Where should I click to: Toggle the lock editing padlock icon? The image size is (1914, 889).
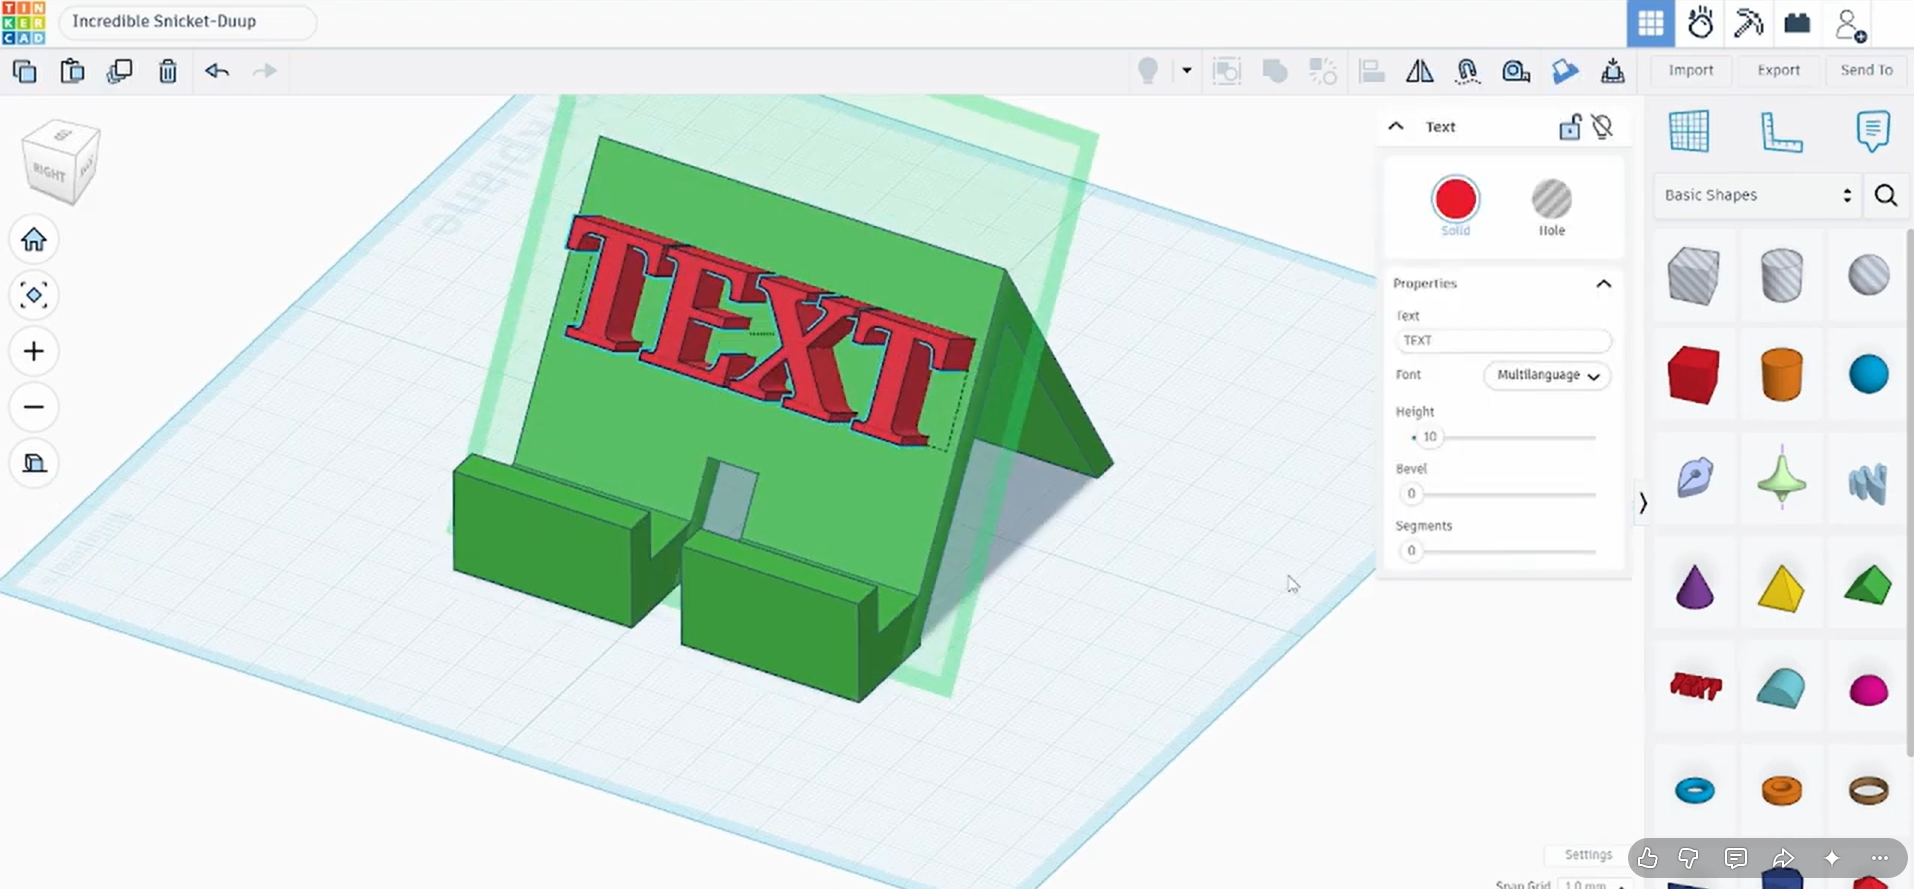[1570, 127]
